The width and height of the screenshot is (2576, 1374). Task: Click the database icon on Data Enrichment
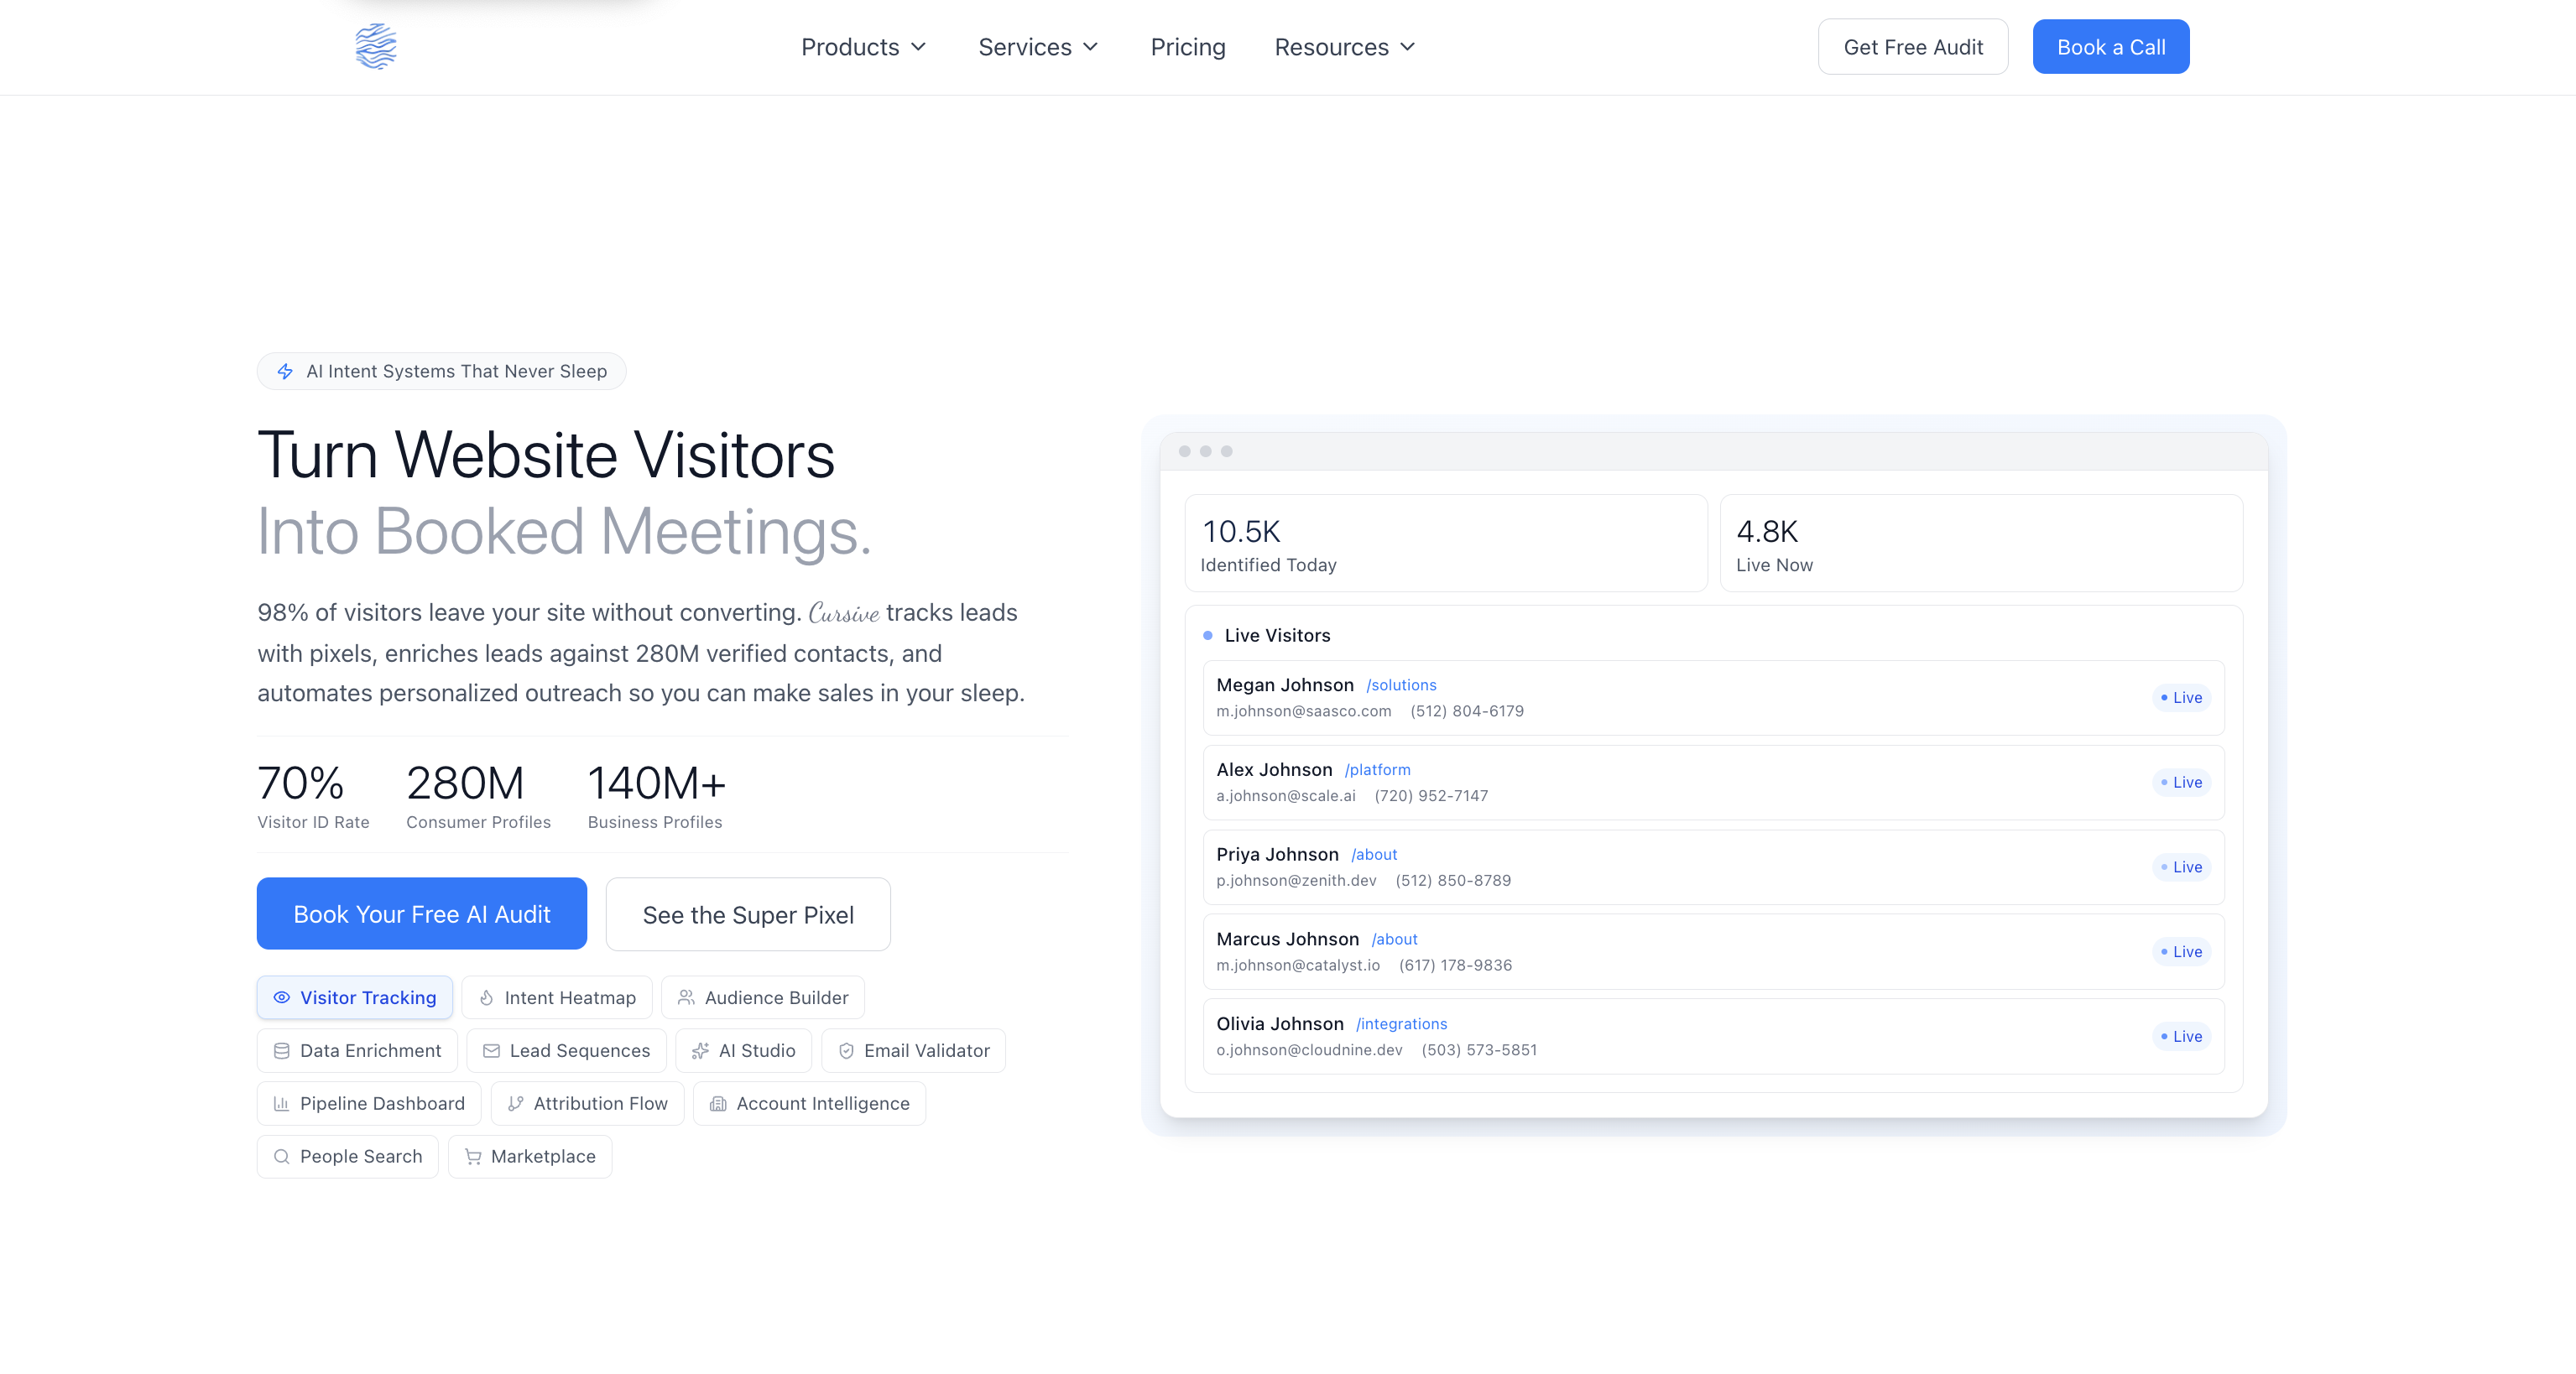tap(282, 1050)
